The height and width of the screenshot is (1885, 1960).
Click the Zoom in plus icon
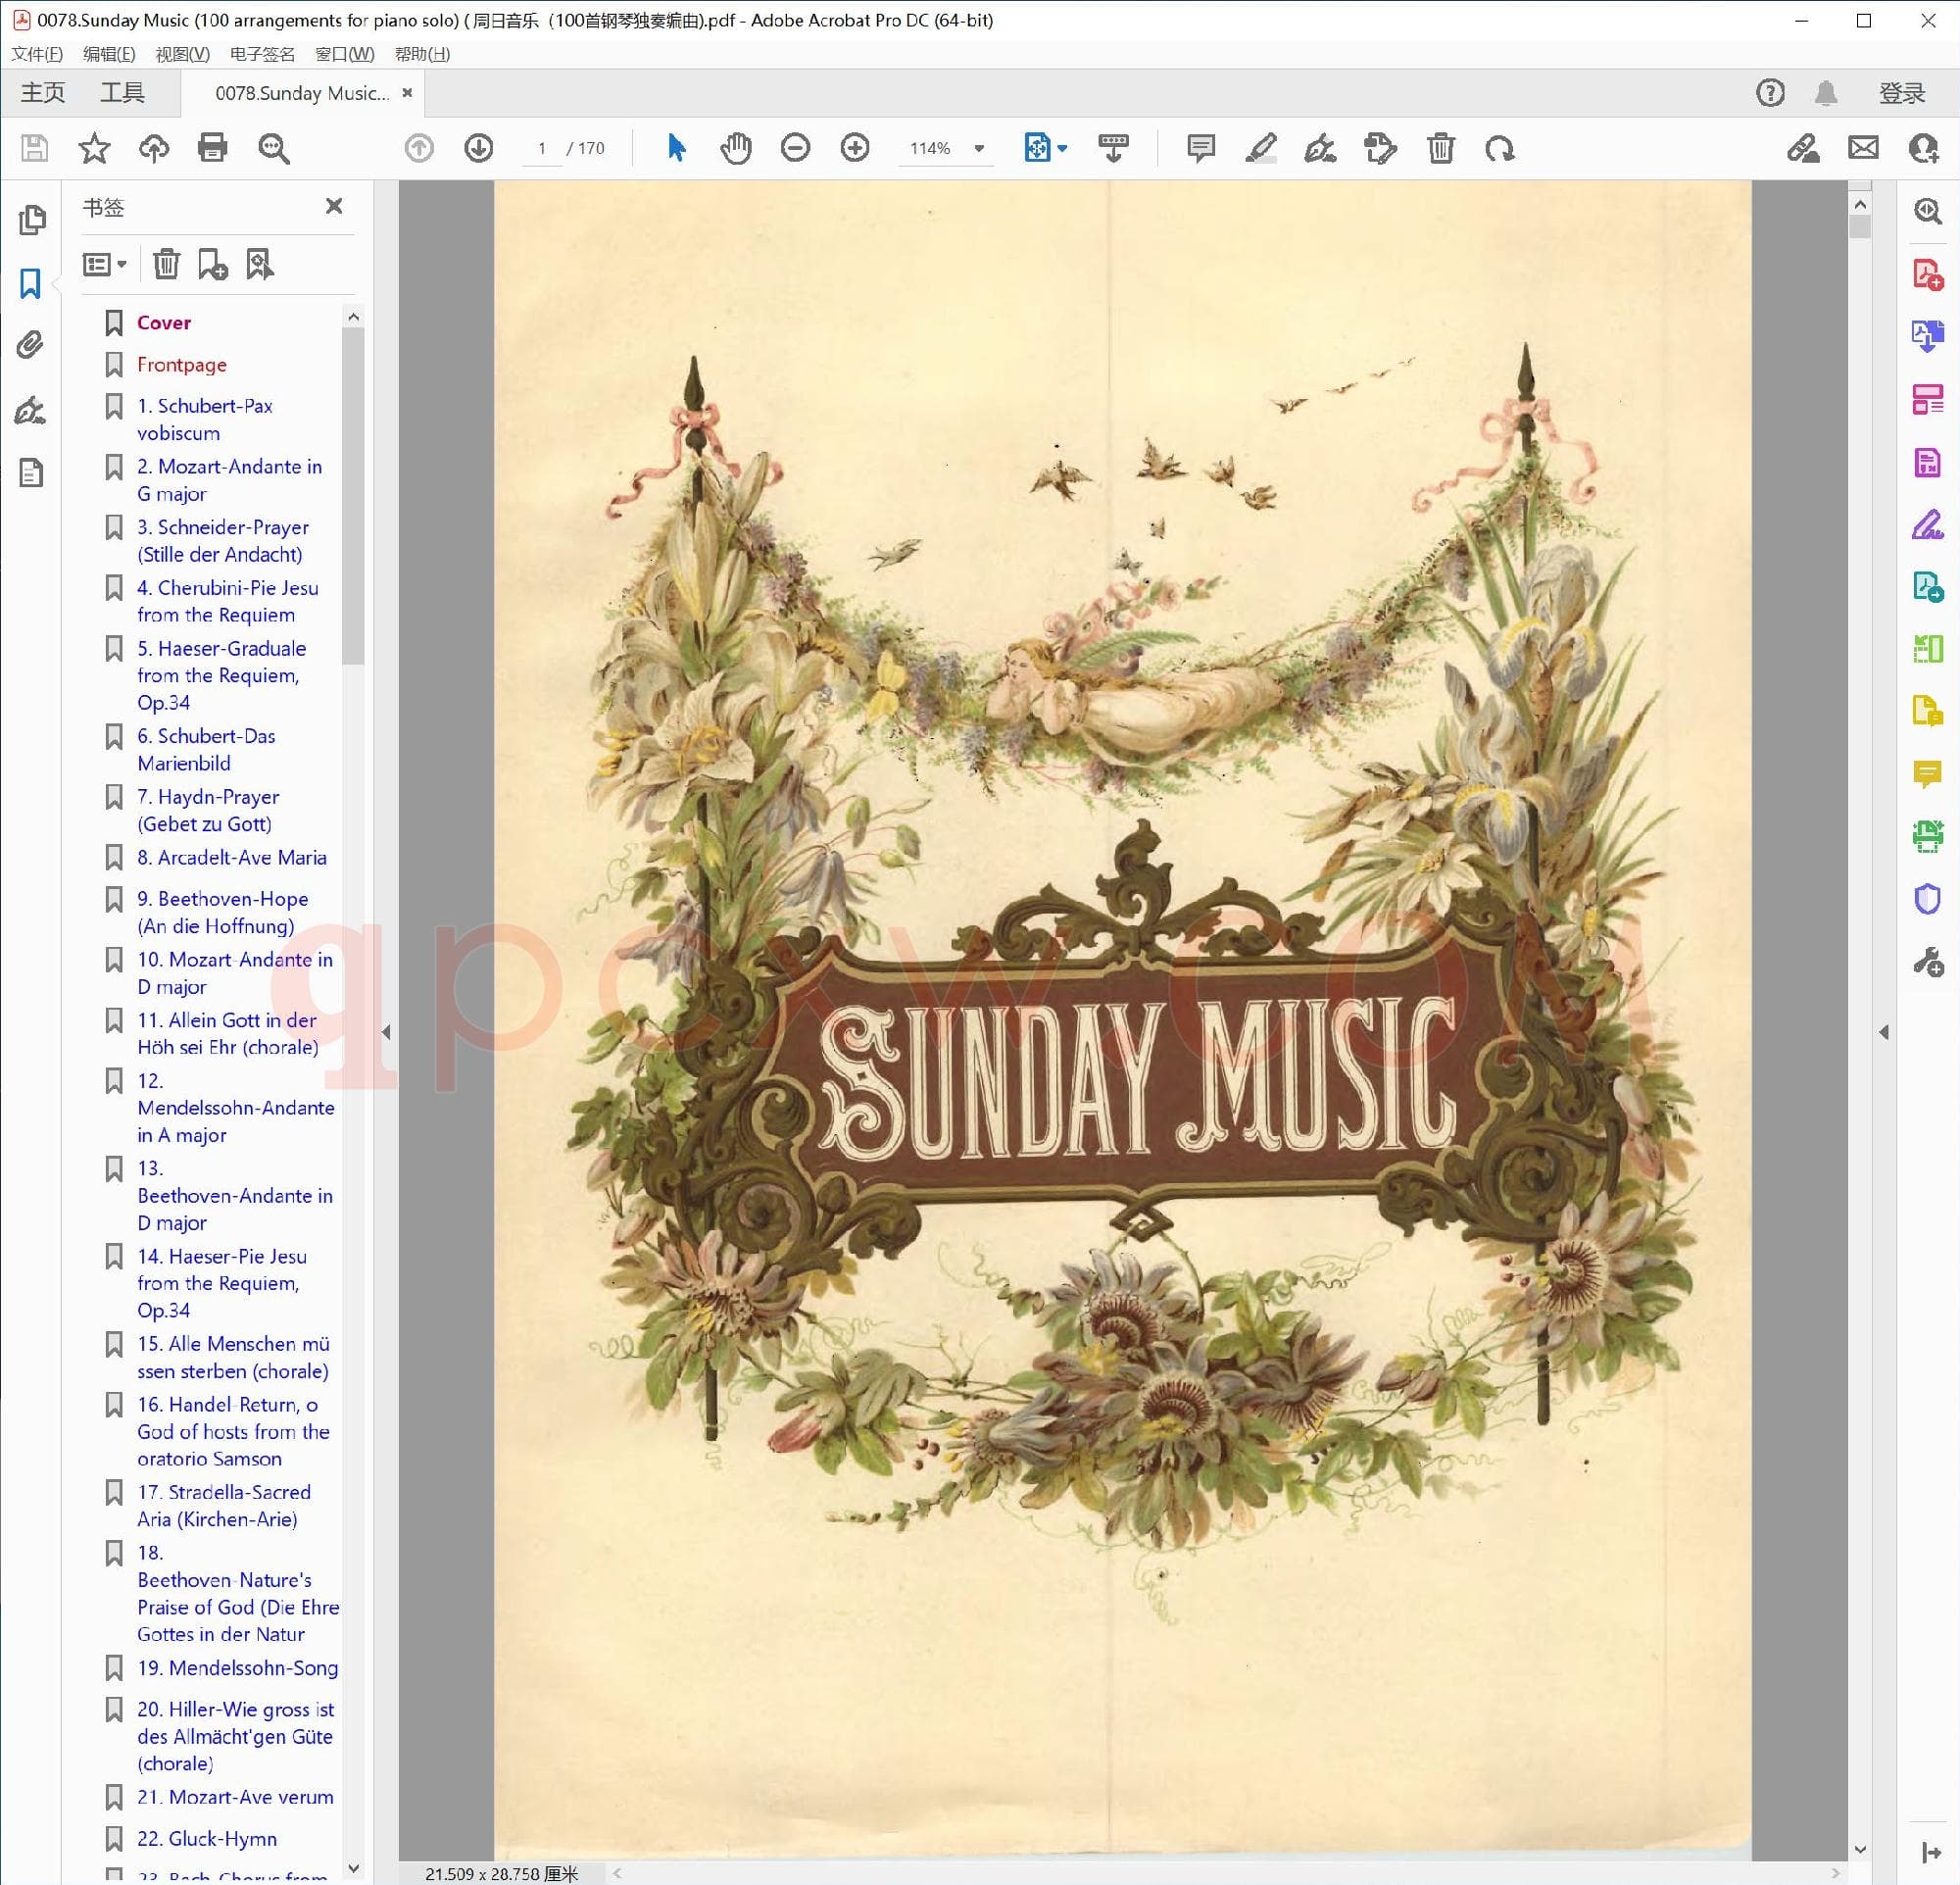pyautogui.click(x=855, y=148)
